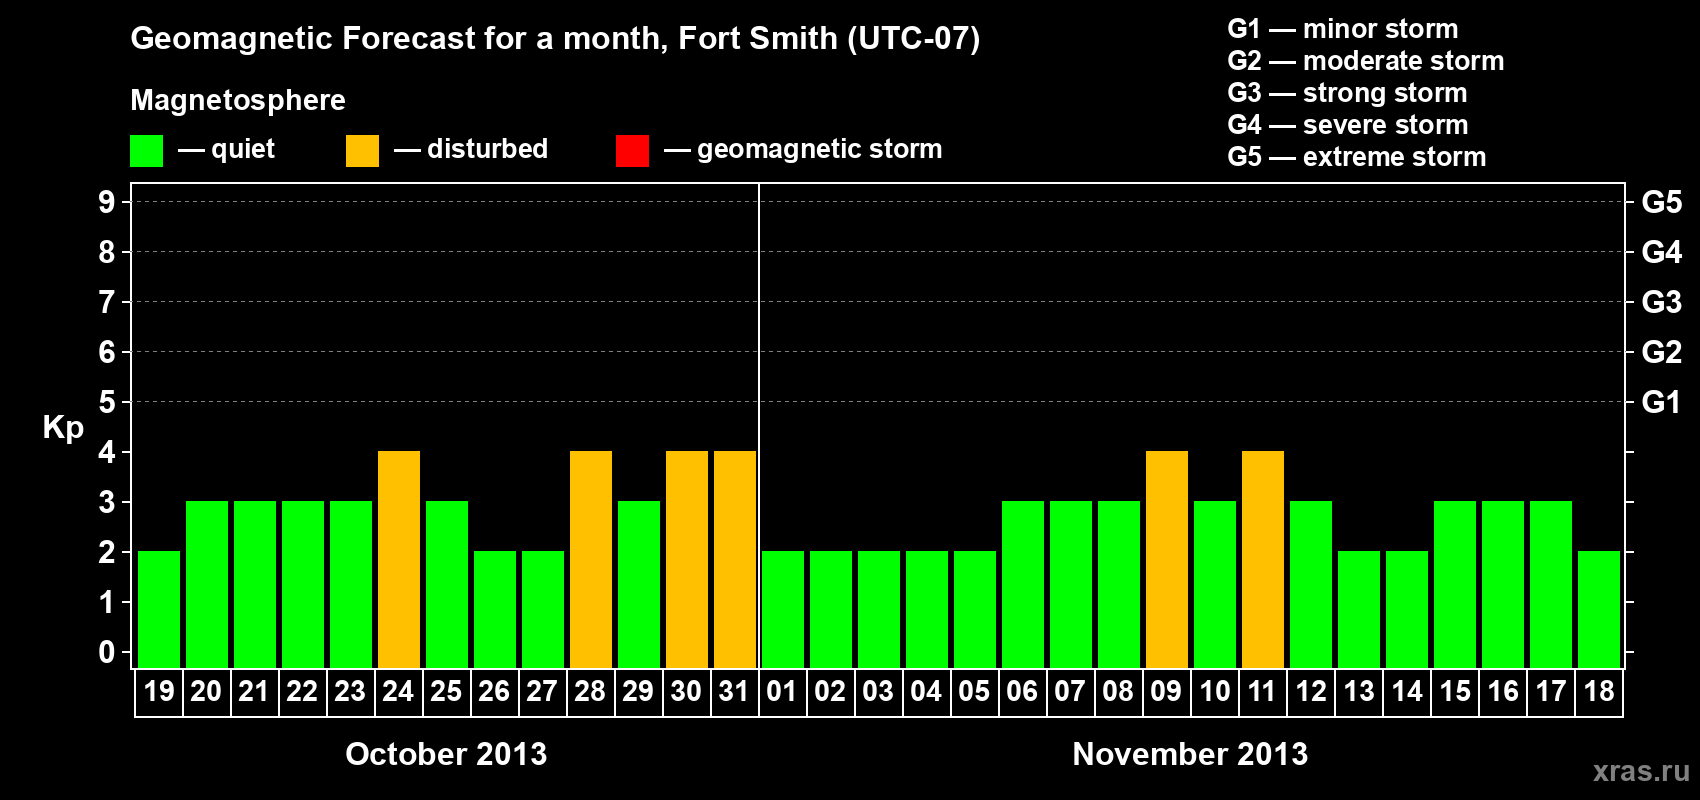The image size is (1700, 800).
Task: Select the orange bar for October 24
Action: tap(399, 559)
